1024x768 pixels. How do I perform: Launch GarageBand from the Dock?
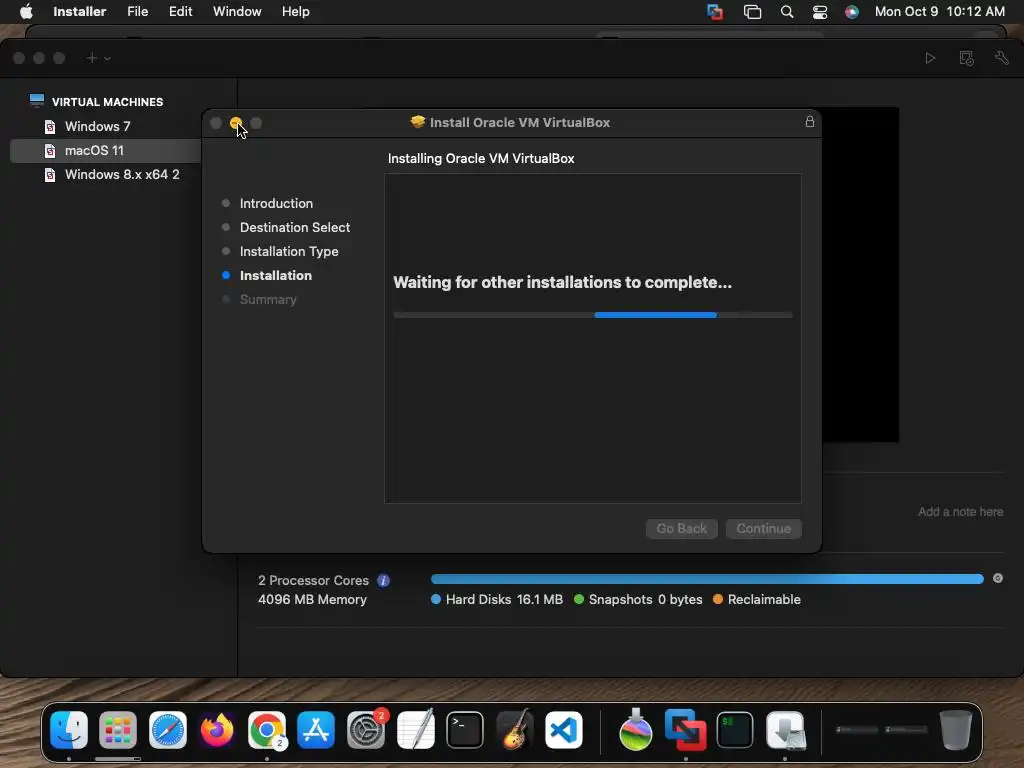click(x=514, y=730)
